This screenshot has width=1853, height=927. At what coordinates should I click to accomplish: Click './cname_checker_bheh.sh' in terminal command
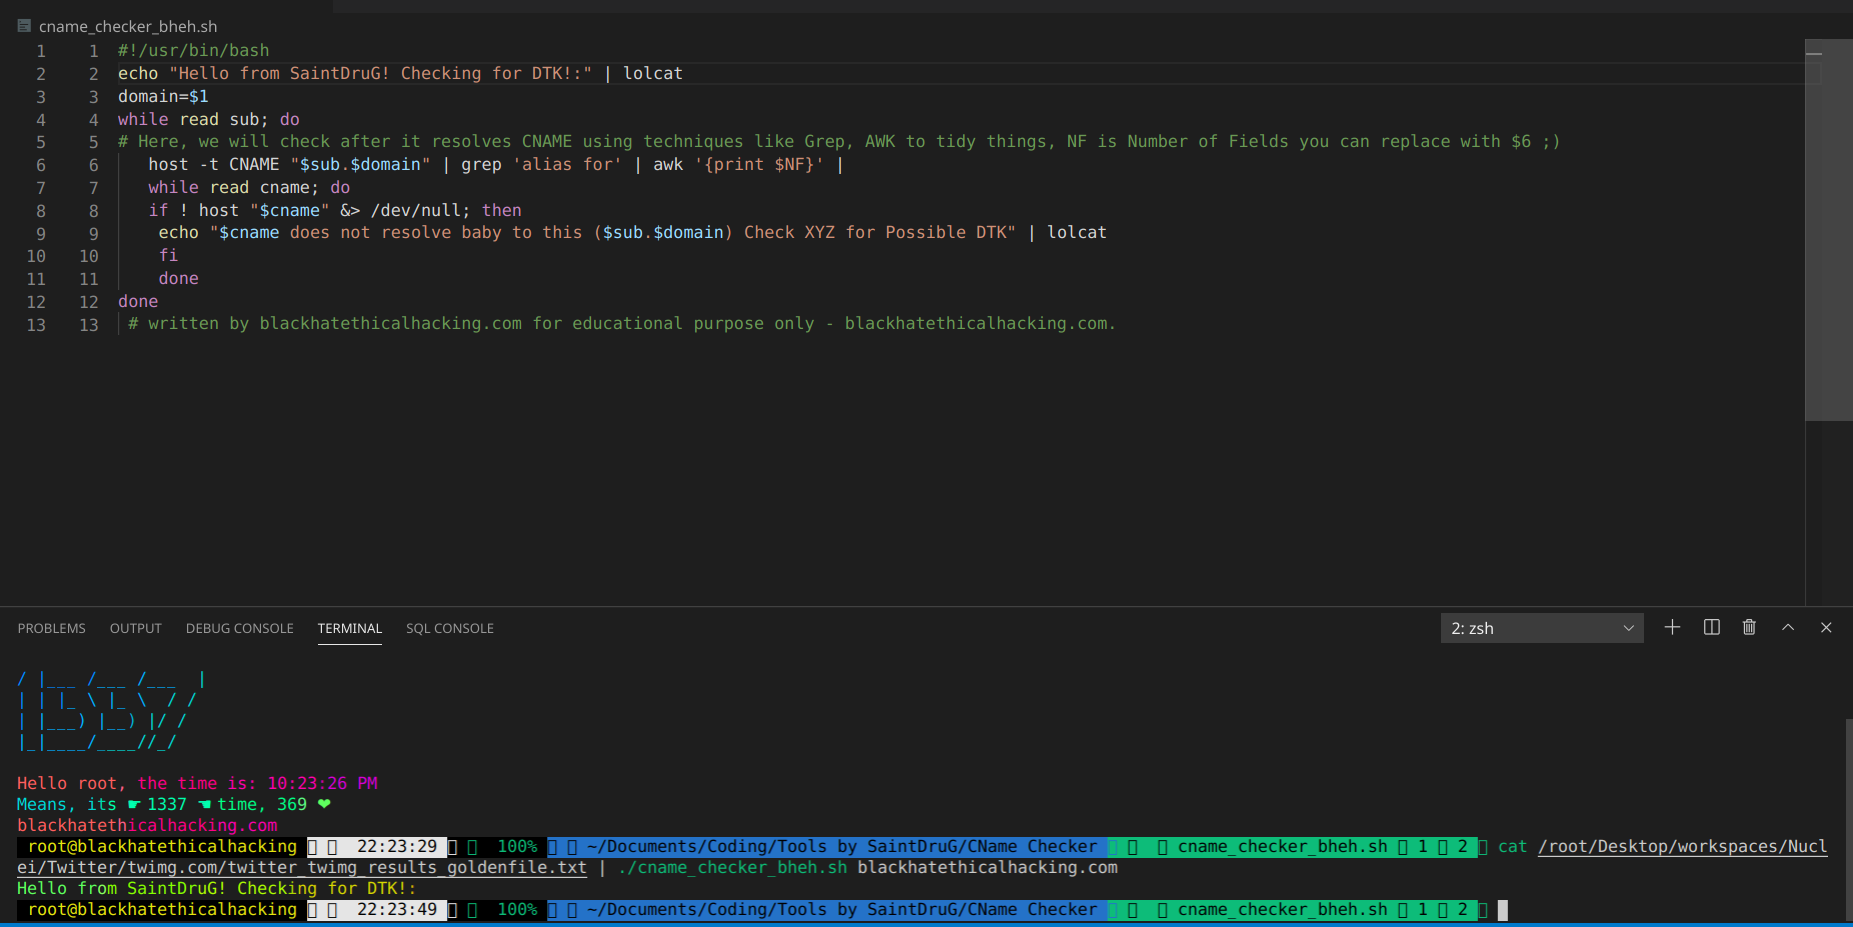coord(732,867)
